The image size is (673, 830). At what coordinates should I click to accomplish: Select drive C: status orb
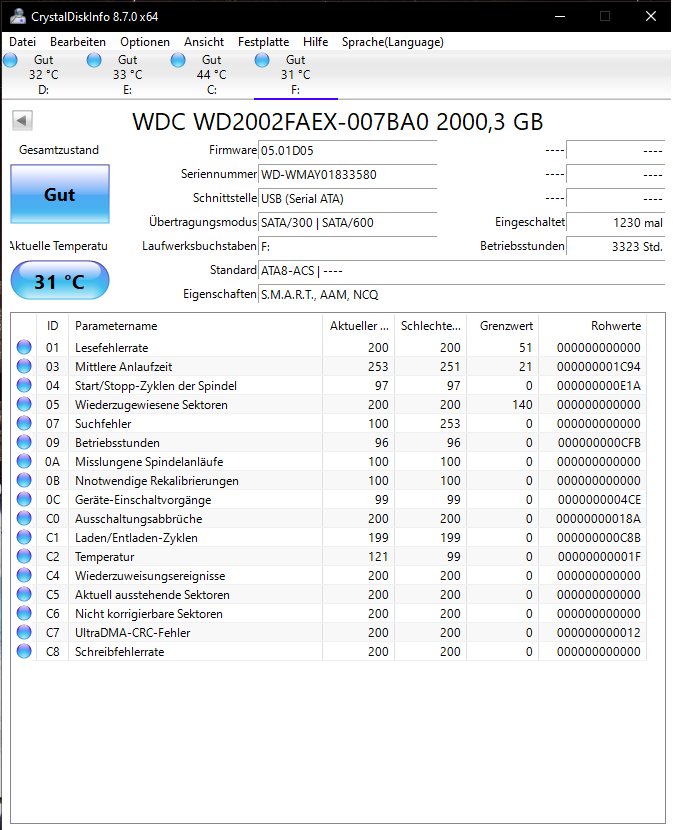(x=178, y=60)
